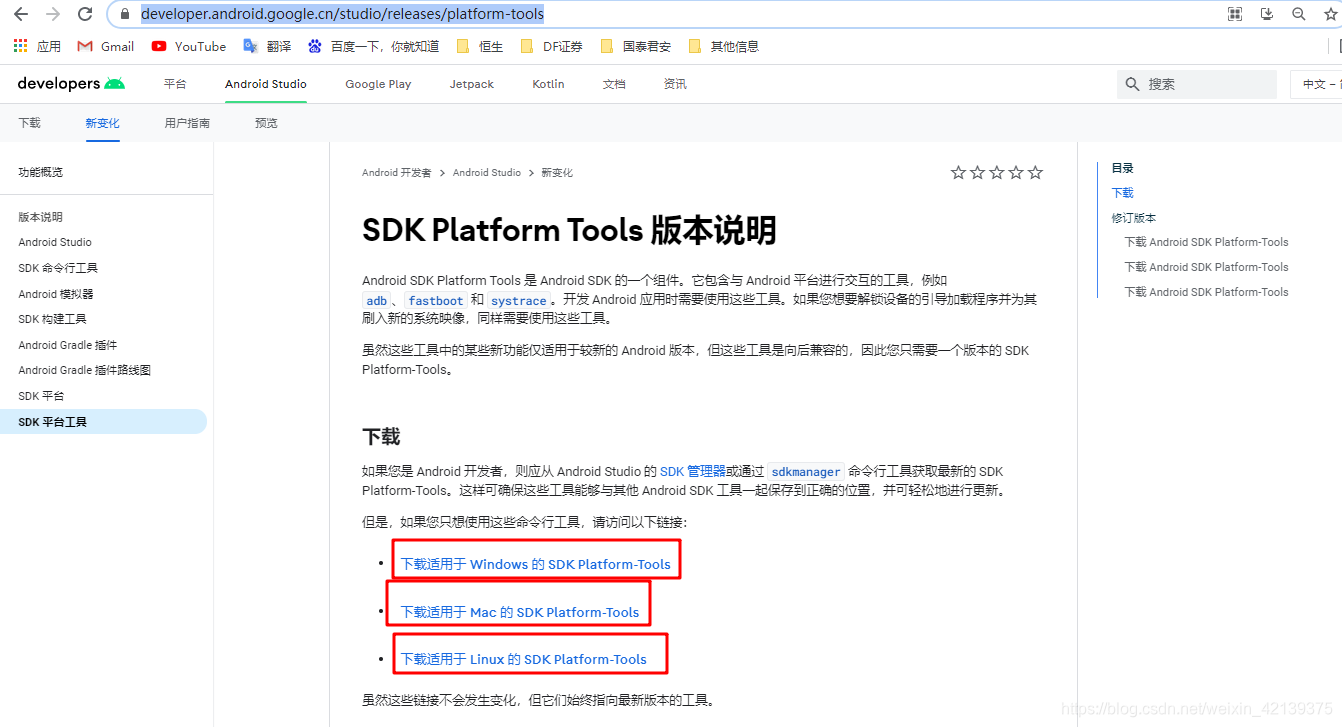Click the browser forward arrow
Viewport: 1342px width, 727px height.
tap(53, 14)
